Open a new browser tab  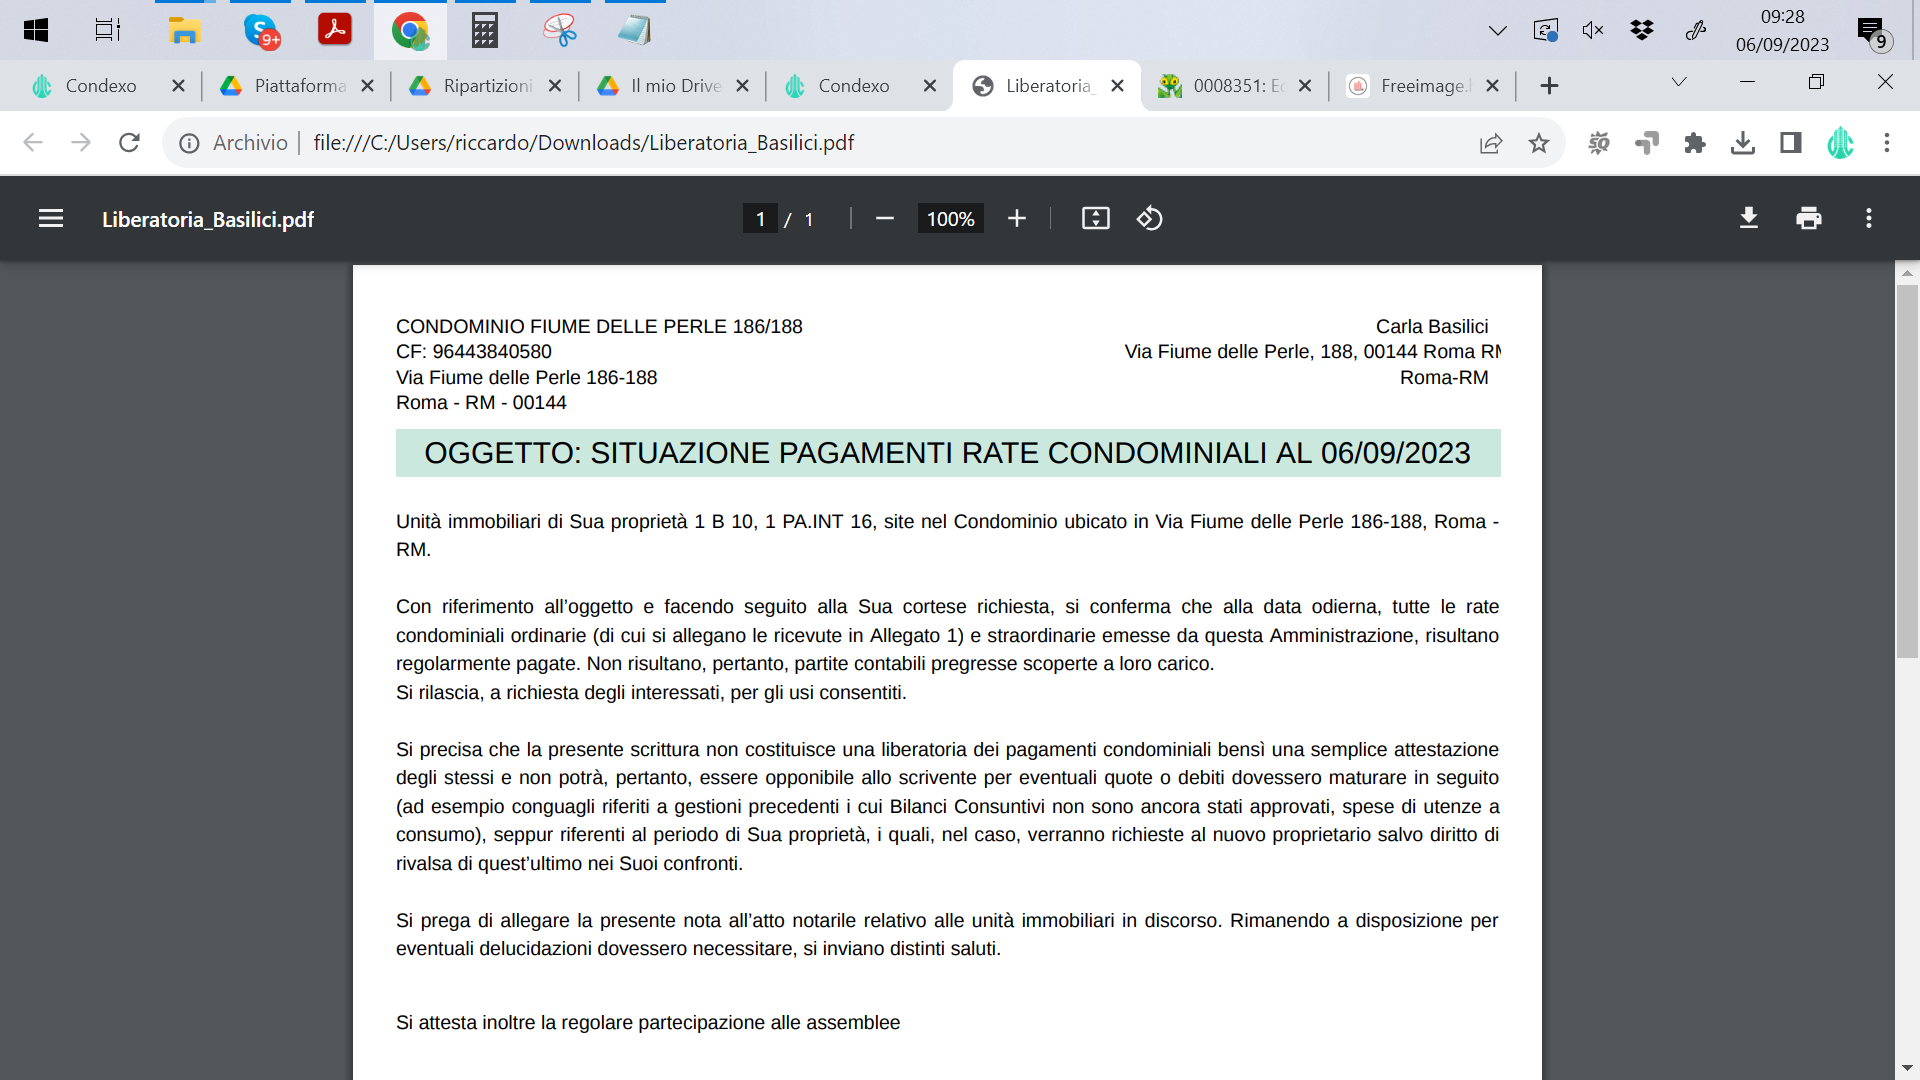pyautogui.click(x=1549, y=86)
